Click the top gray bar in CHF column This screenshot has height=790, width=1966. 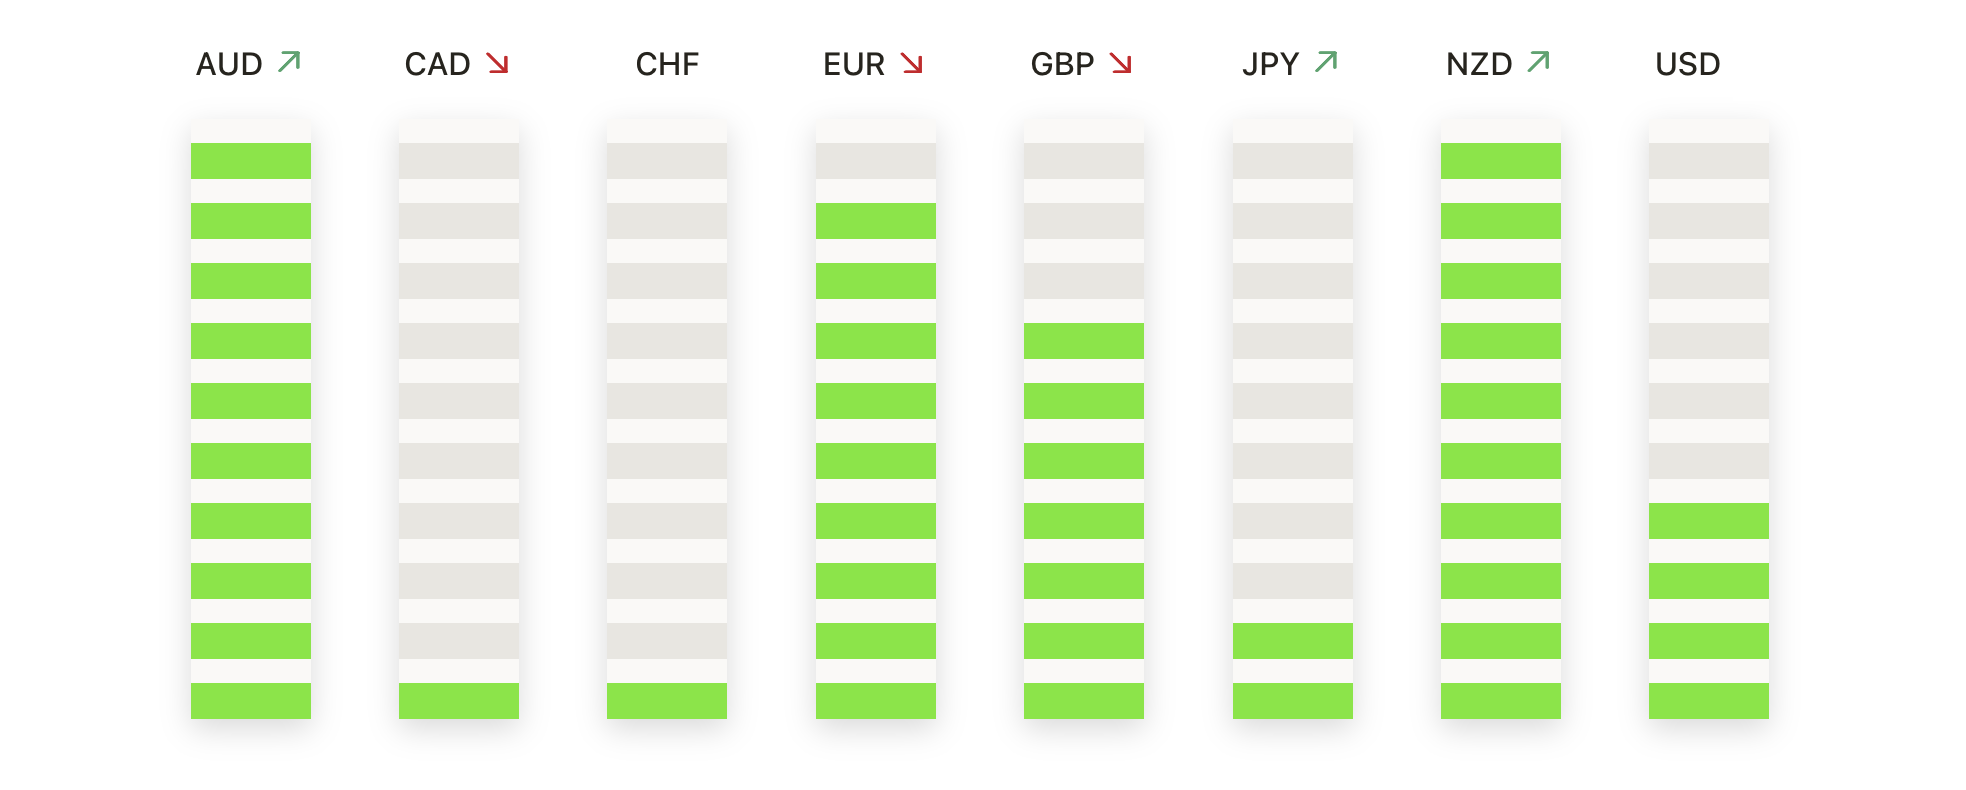click(x=667, y=161)
